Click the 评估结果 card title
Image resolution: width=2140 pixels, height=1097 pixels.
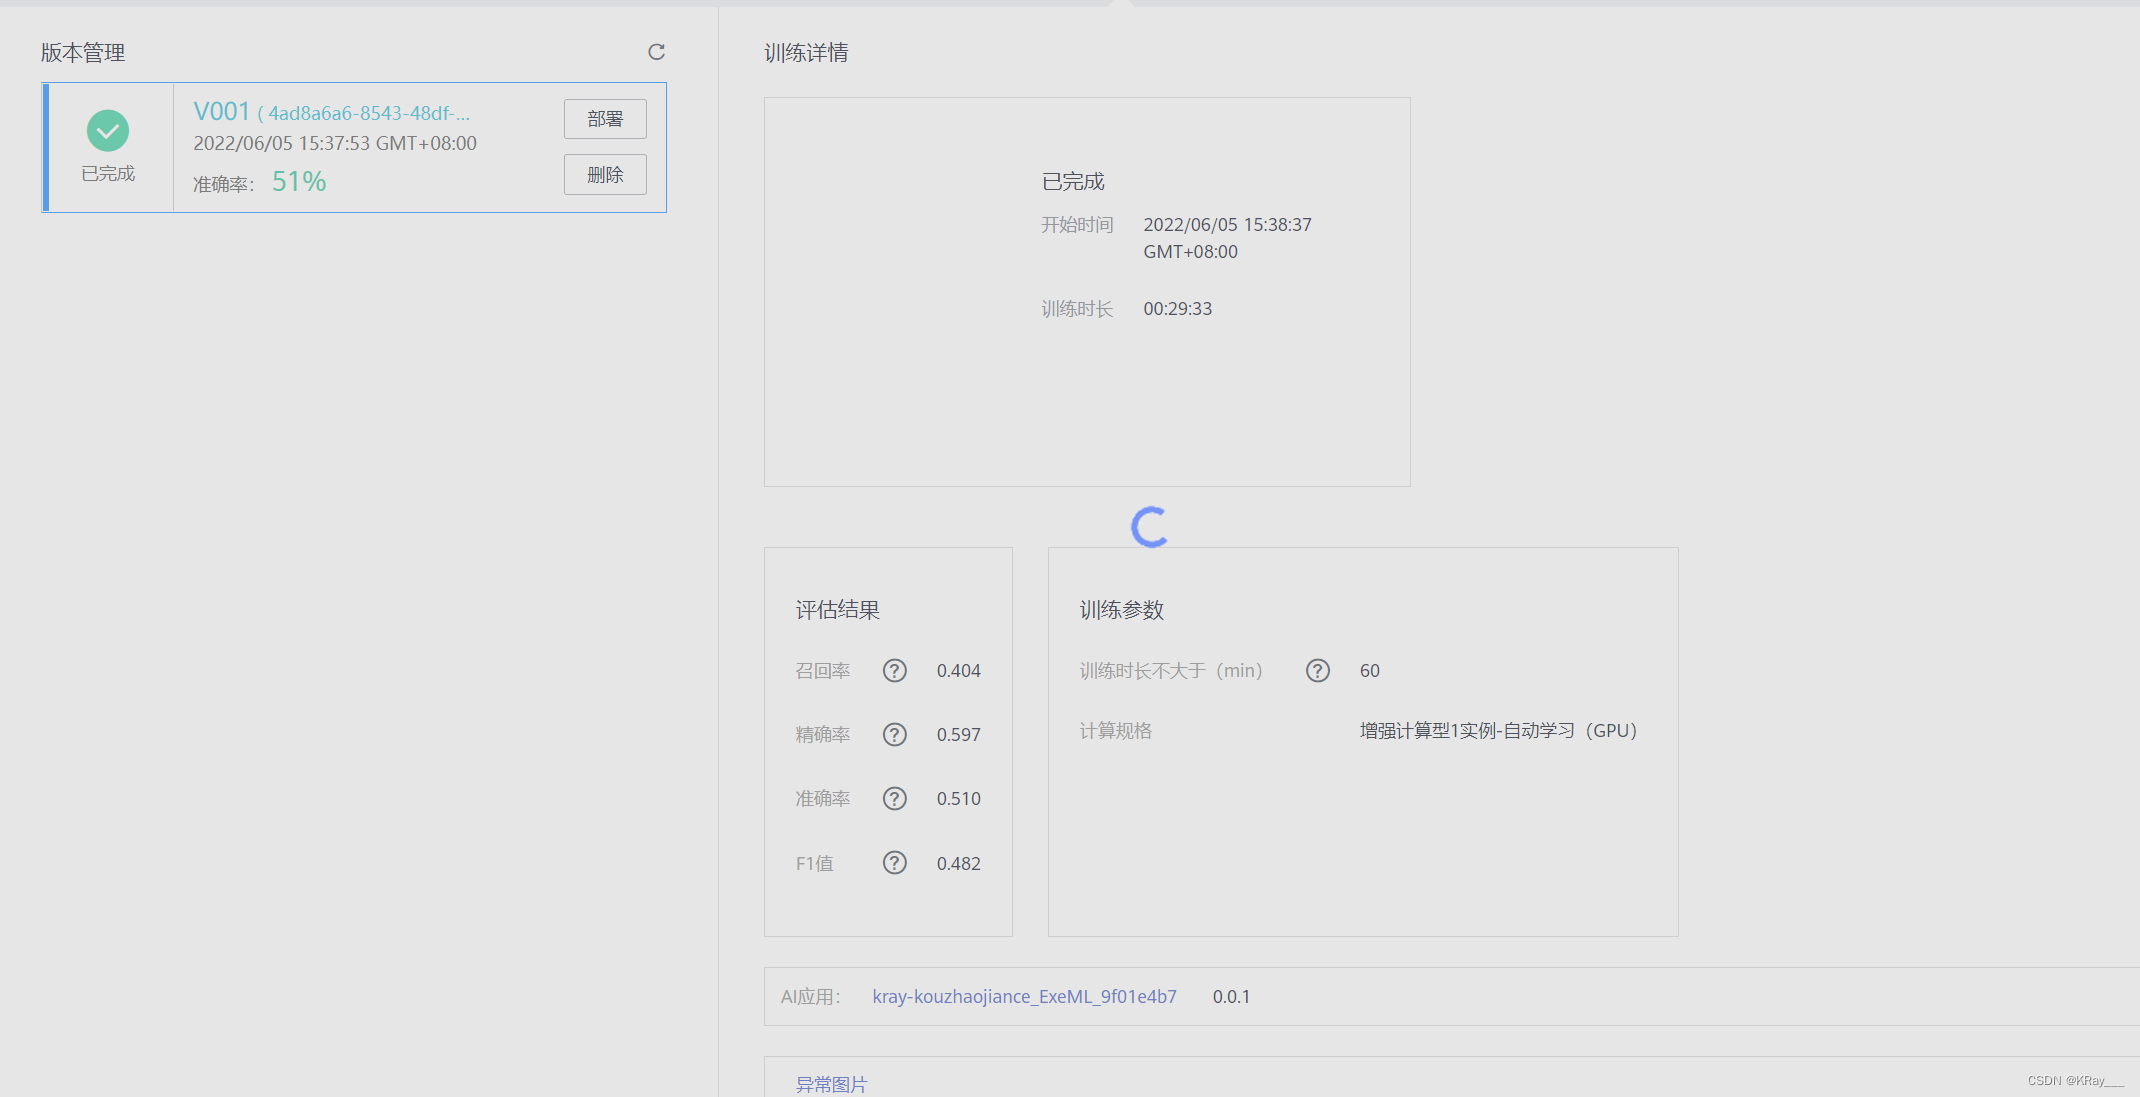(837, 610)
